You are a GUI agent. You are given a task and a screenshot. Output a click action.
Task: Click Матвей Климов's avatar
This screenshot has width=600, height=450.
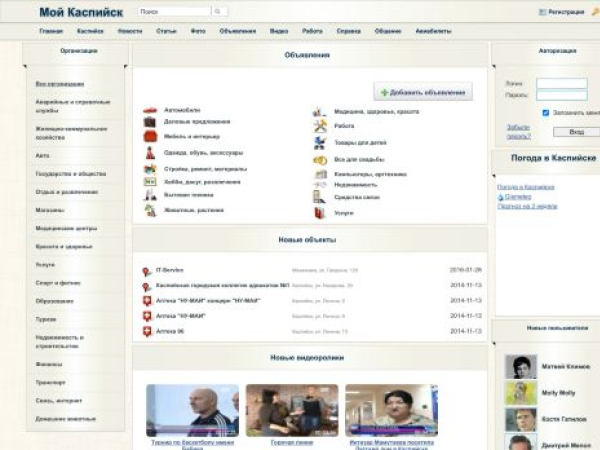(x=521, y=367)
